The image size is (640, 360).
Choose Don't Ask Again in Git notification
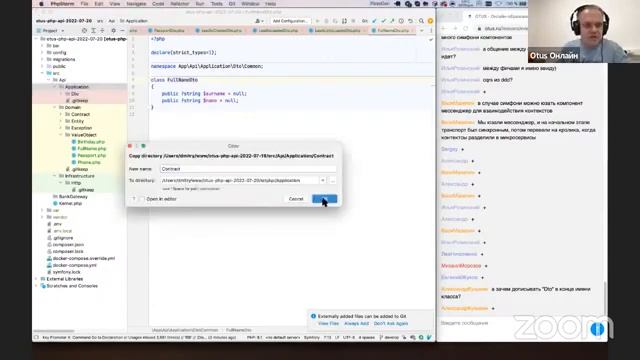(x=391, y=323)
